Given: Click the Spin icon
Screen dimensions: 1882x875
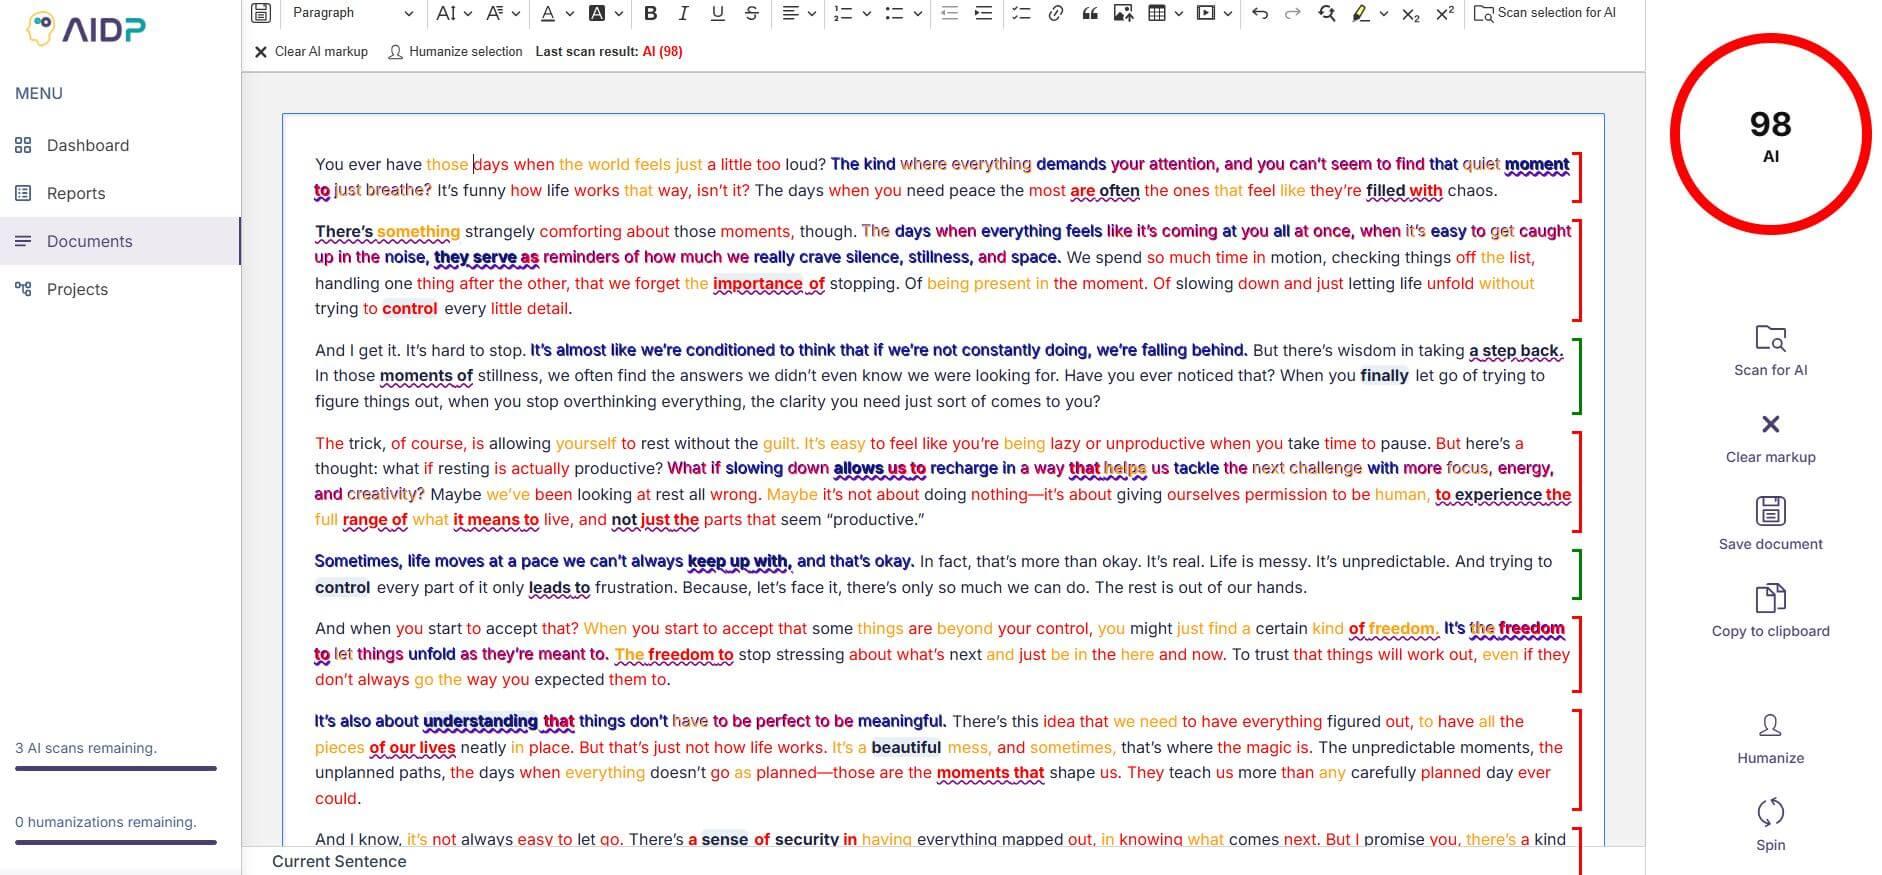Looking at the screenshot, I should (1770, 812).
